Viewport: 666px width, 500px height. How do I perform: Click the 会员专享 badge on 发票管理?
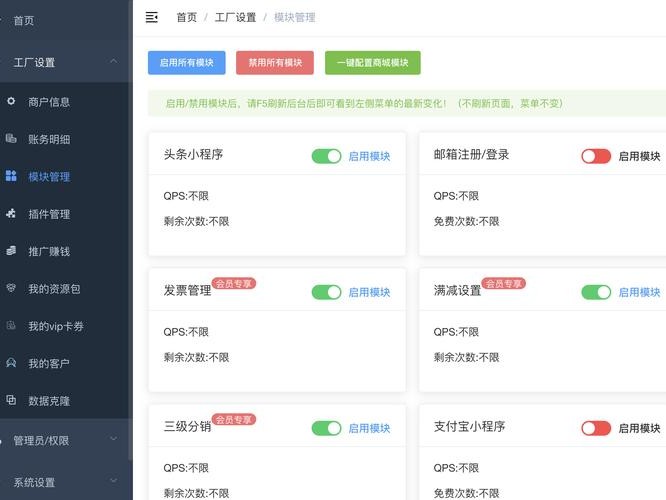[234, 283]
